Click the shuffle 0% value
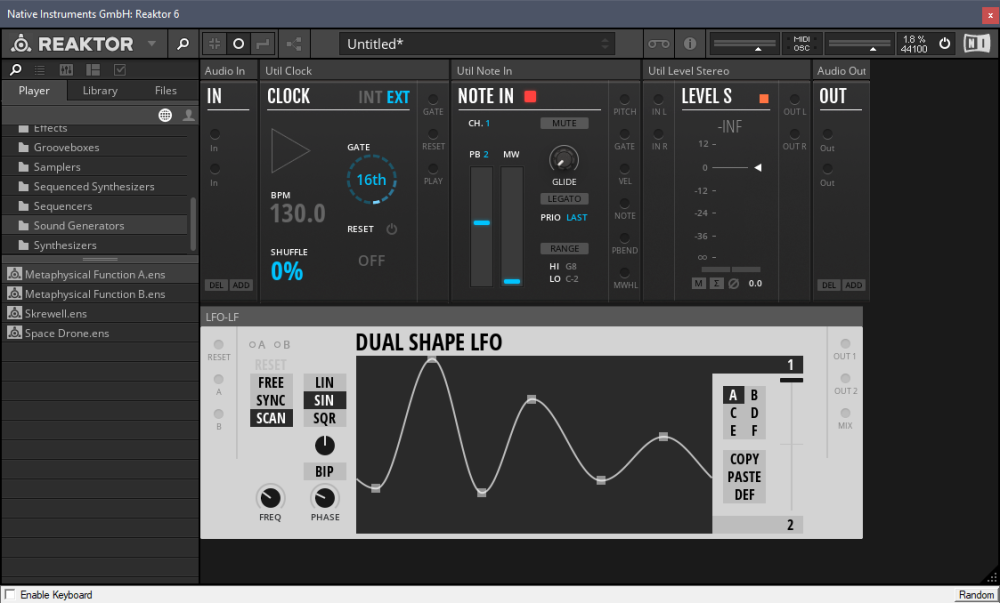Screen dimensions: 1000x603 [x=287, y=272]
